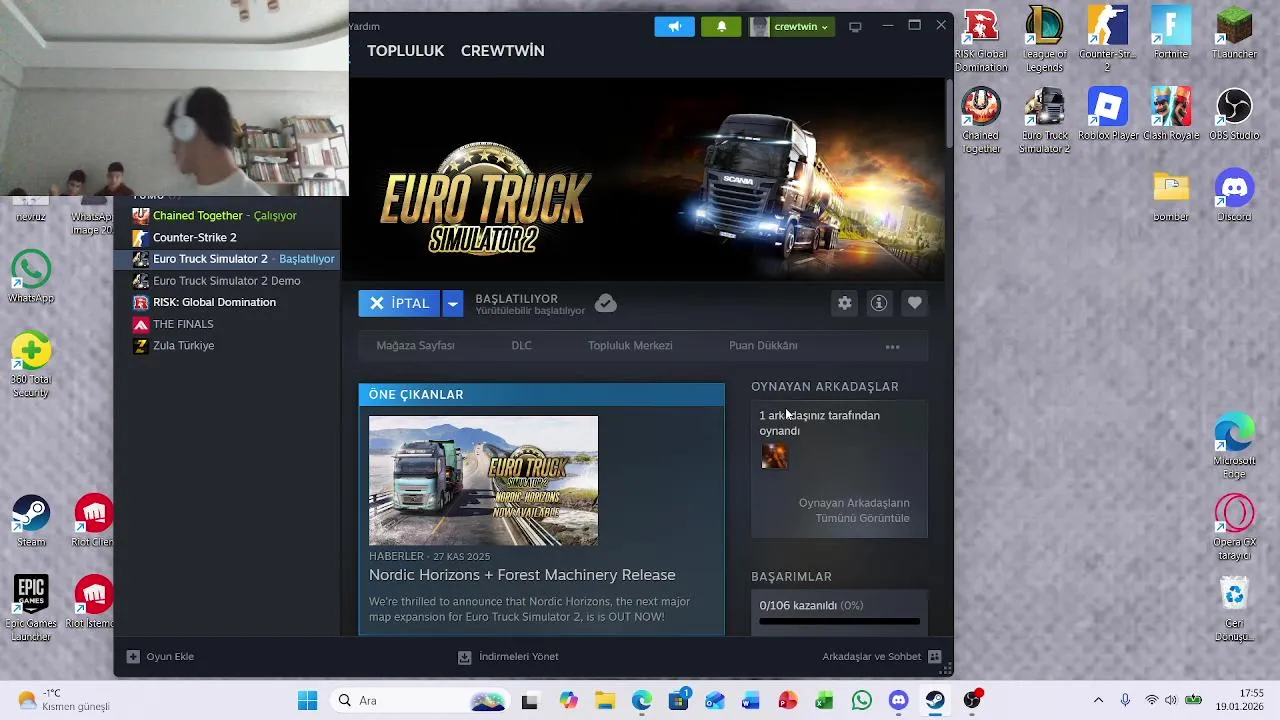Click Oyun Ekle to add a game
The image size is (1280, 720).
[160, 657]
